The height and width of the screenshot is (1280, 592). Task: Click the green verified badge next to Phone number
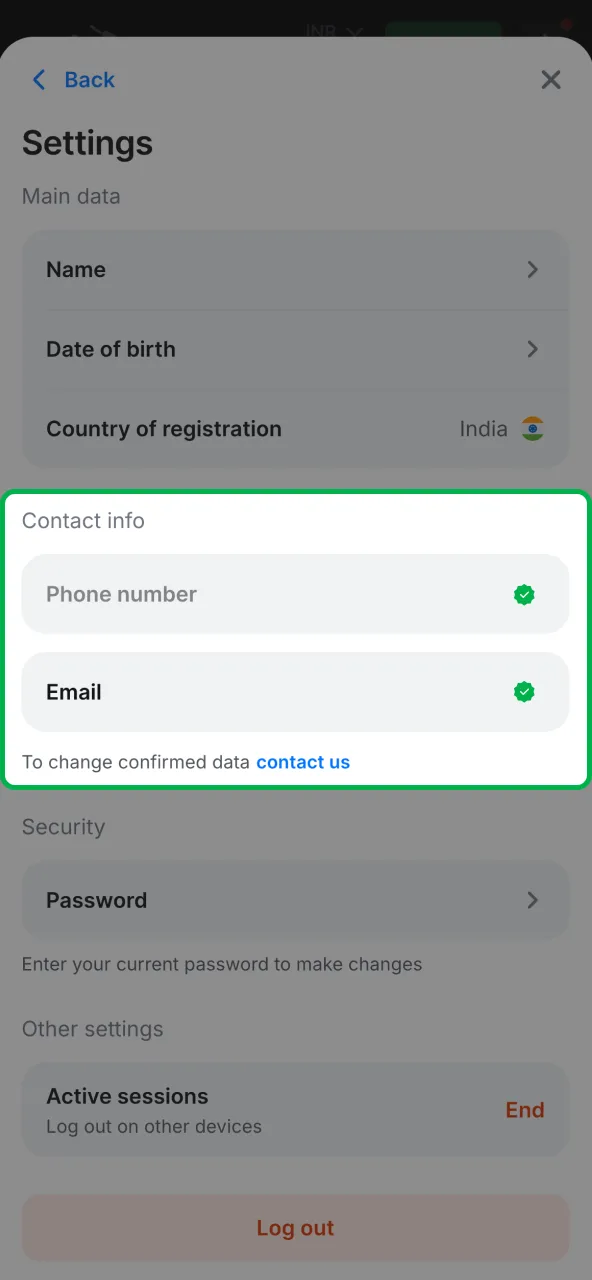click(x=524, y=594)
